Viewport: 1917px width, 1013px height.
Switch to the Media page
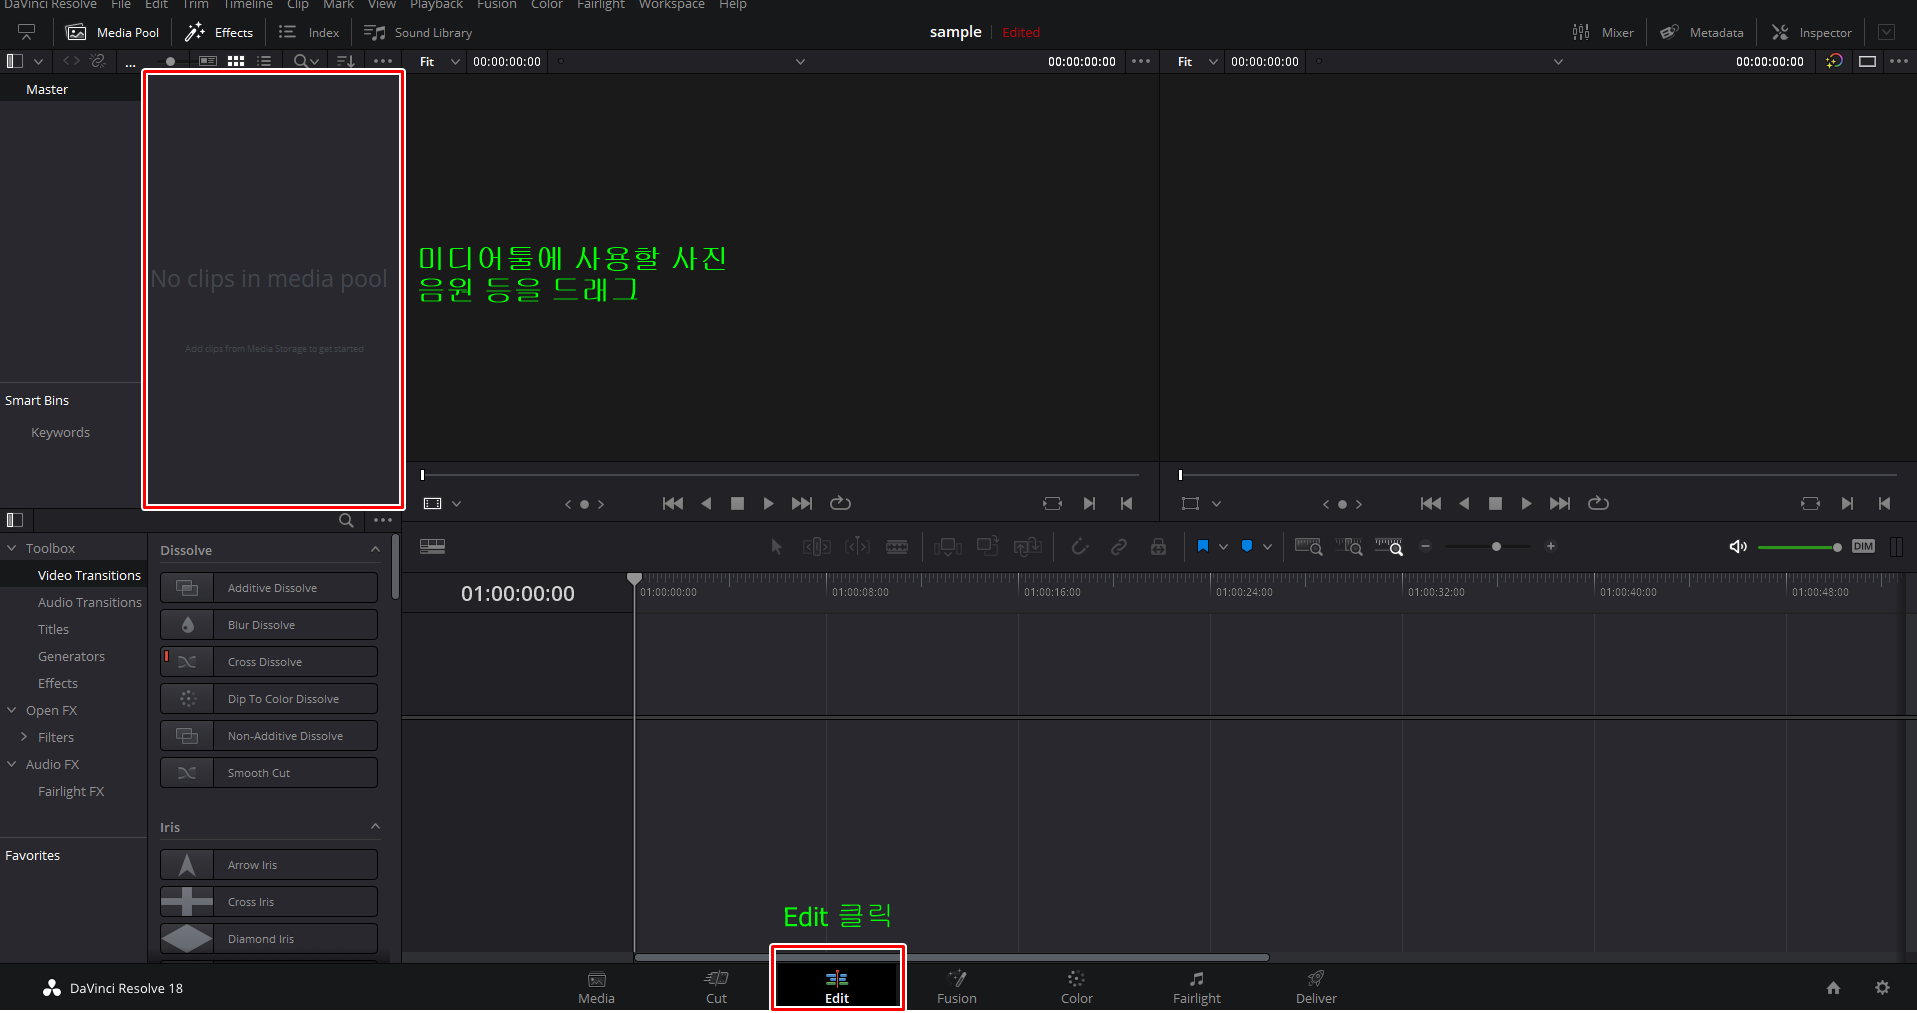click(597, 987)
